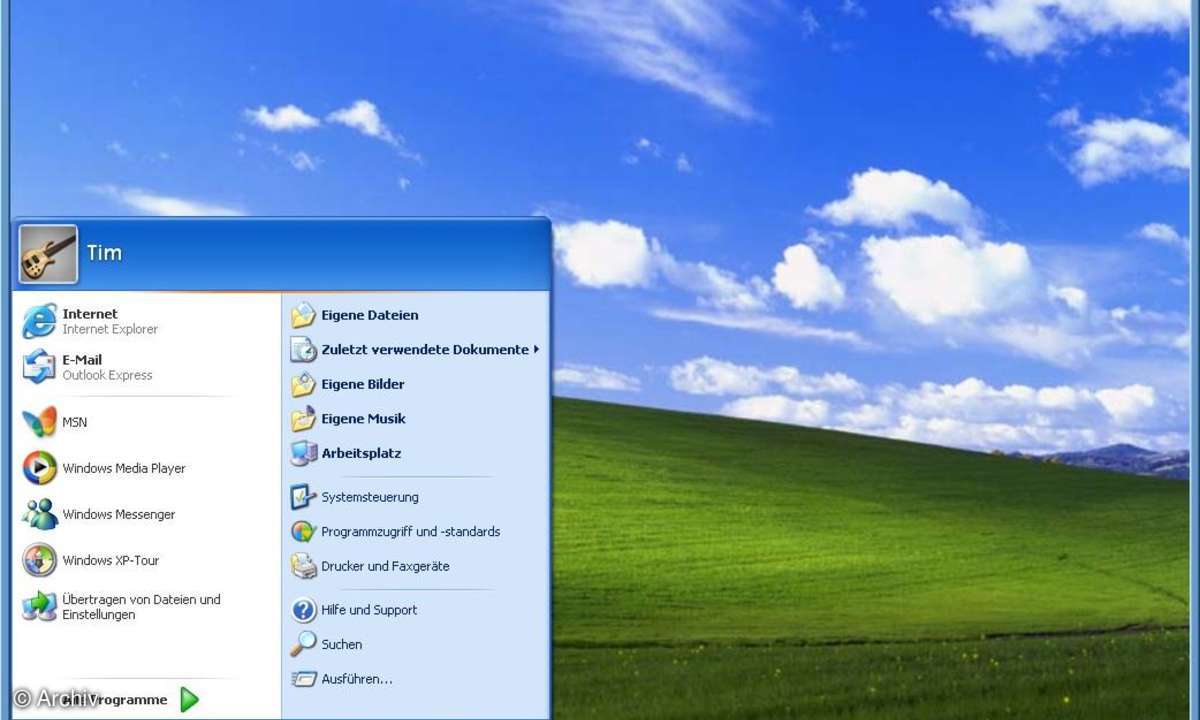Click the Windows Messenger icon

[40, 514]
